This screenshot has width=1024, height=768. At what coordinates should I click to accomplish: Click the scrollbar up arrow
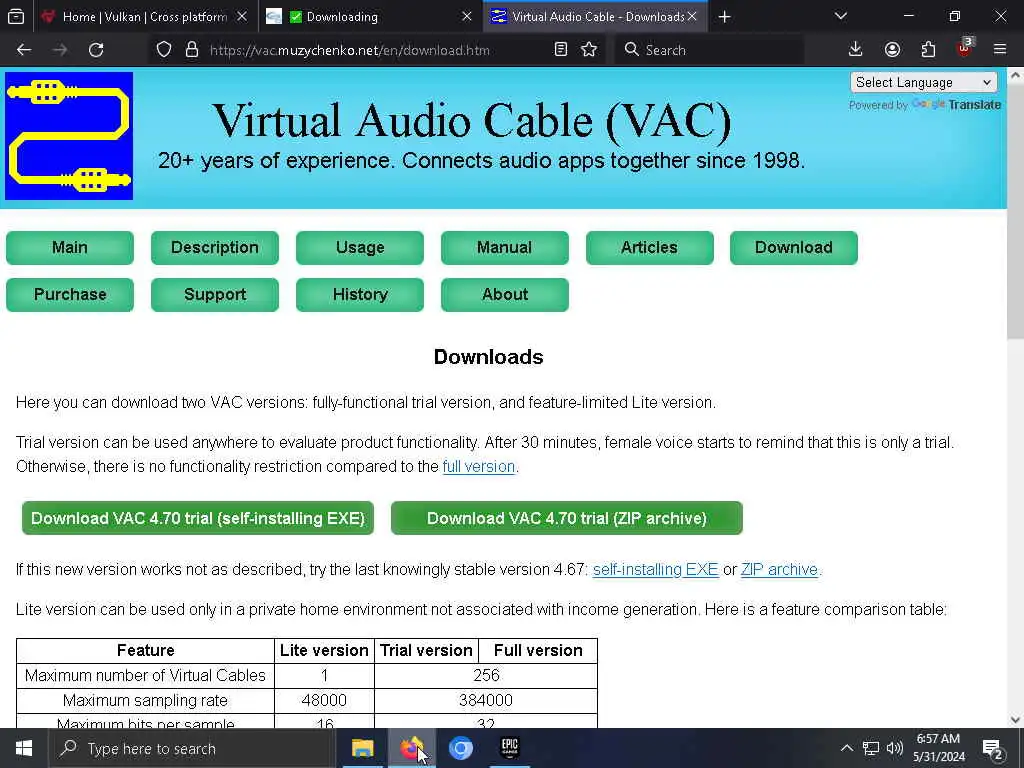(x=1015, y=75)
